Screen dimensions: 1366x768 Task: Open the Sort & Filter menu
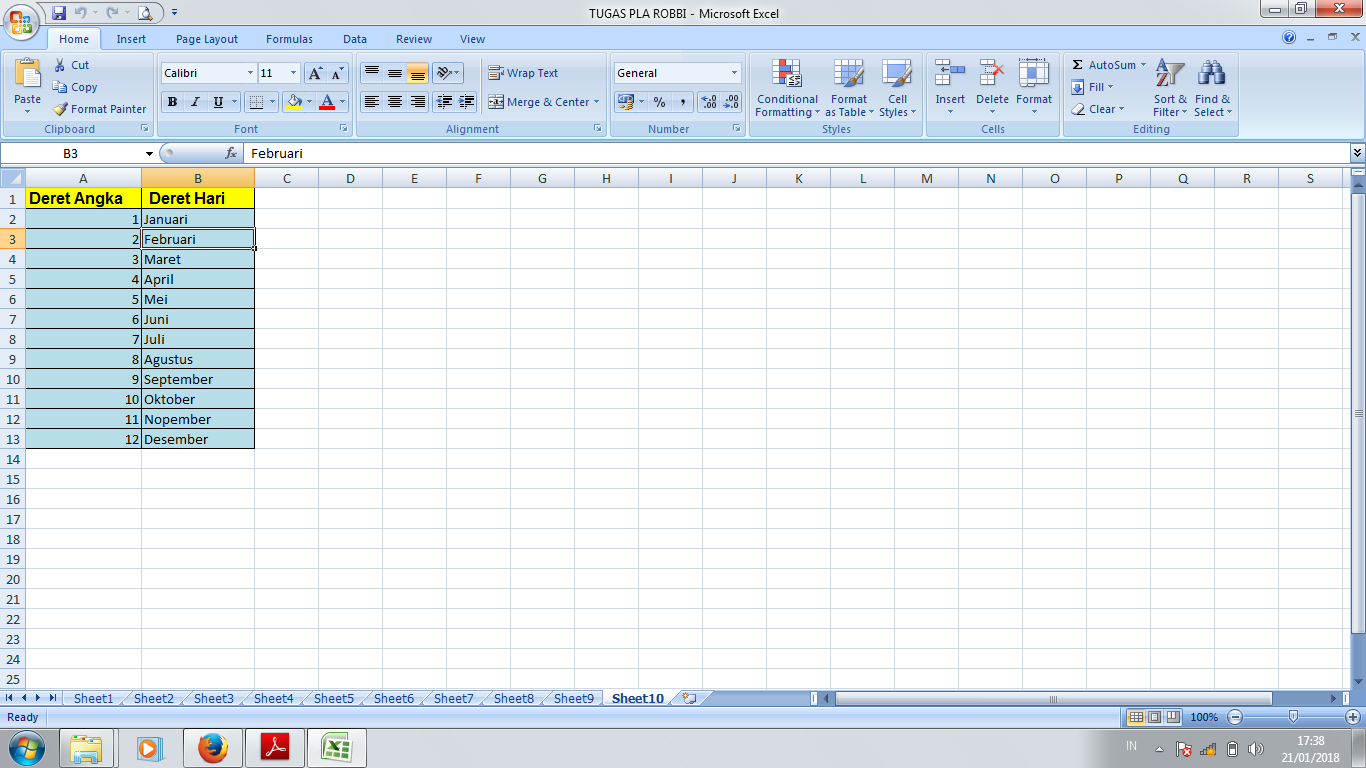(x=1168, y=88)
